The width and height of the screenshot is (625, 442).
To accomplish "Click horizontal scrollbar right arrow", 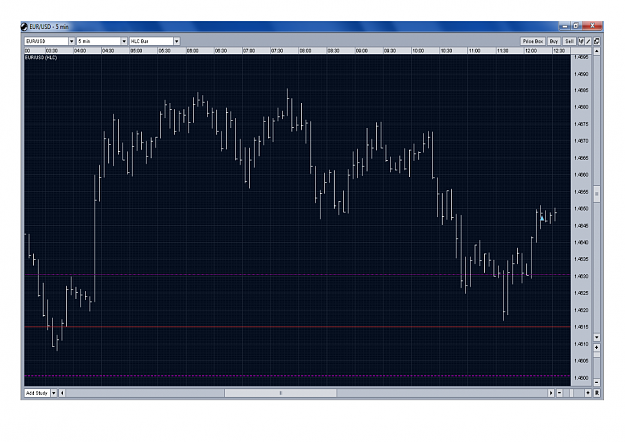I will click(551, 393).
